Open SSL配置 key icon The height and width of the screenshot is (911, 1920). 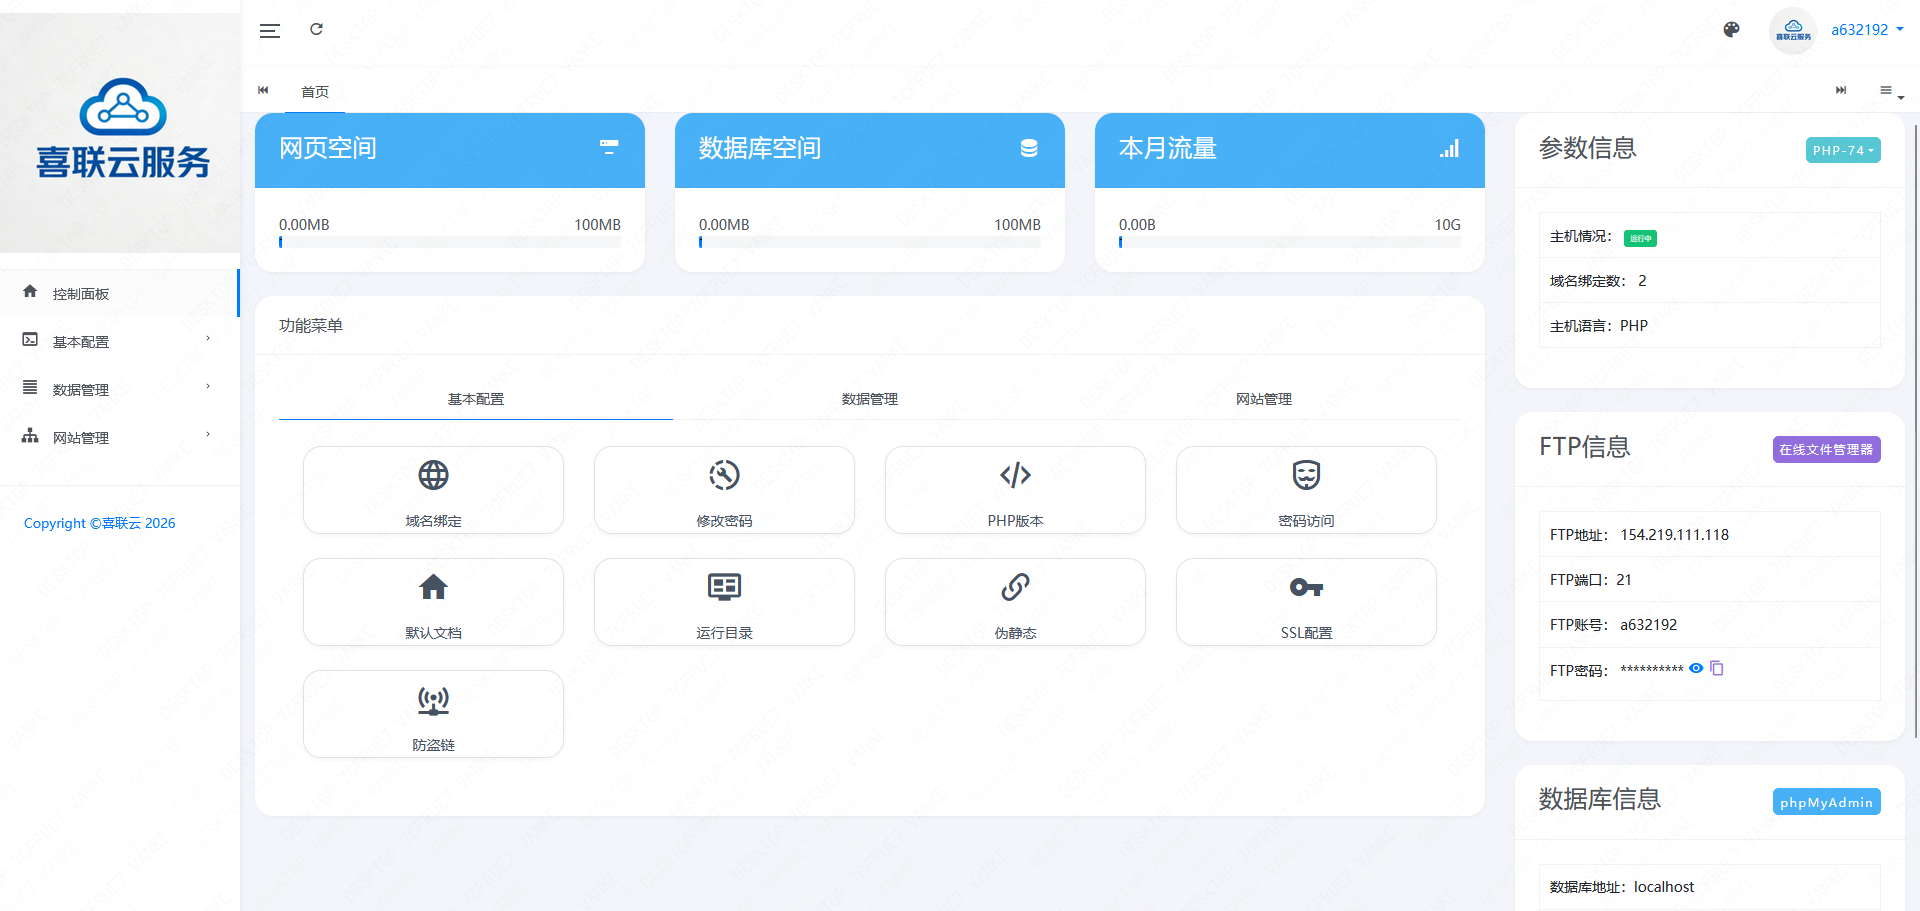pos(1306,588)
